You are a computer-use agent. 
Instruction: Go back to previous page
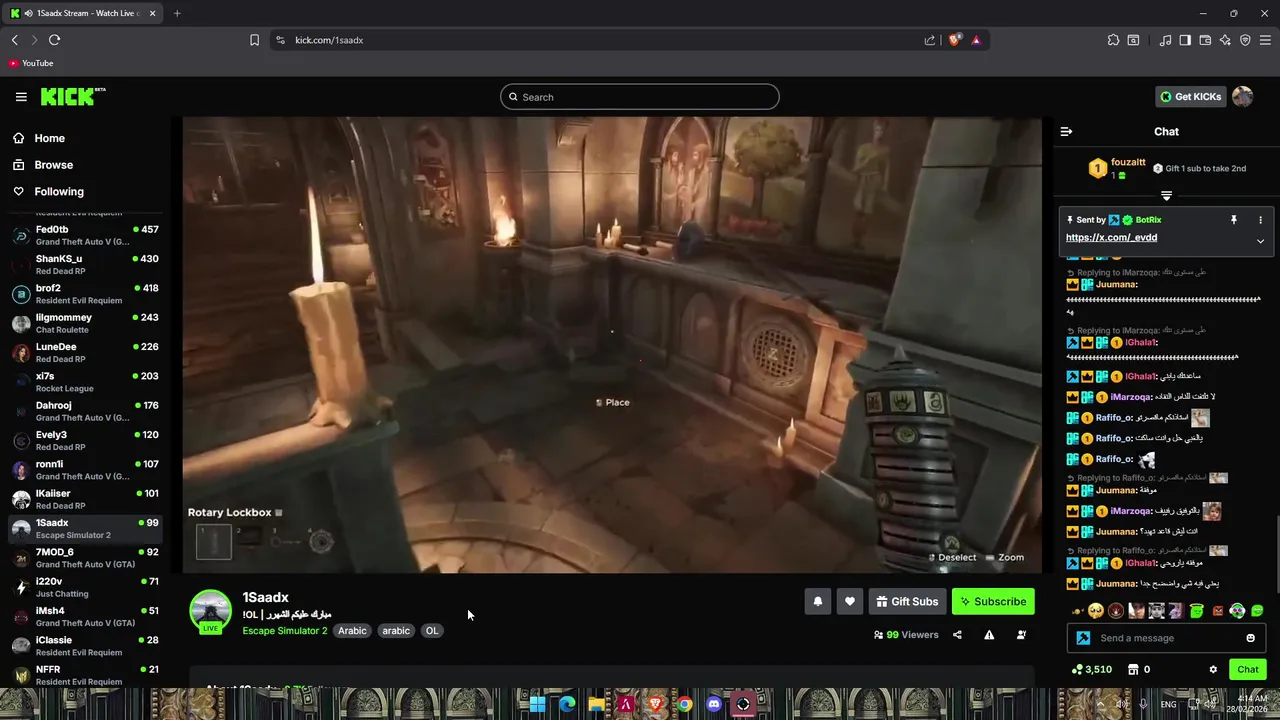(x=14, y=40)
